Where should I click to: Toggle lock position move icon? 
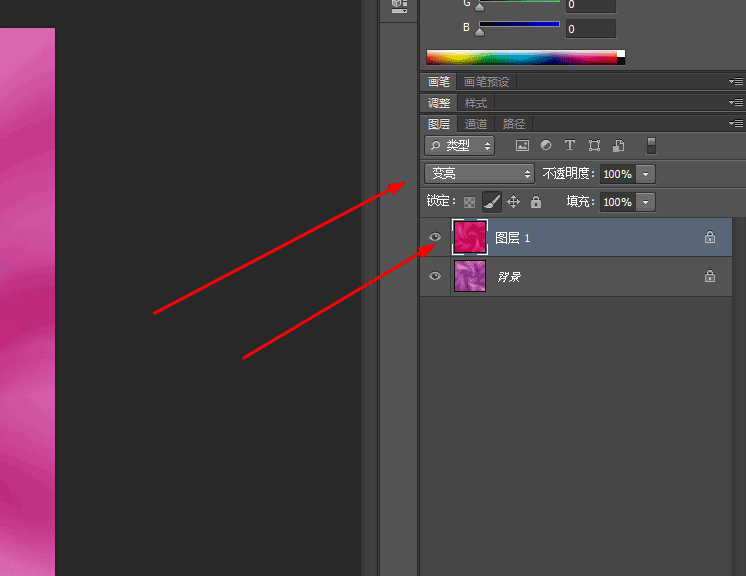click(x=513, y=202)
